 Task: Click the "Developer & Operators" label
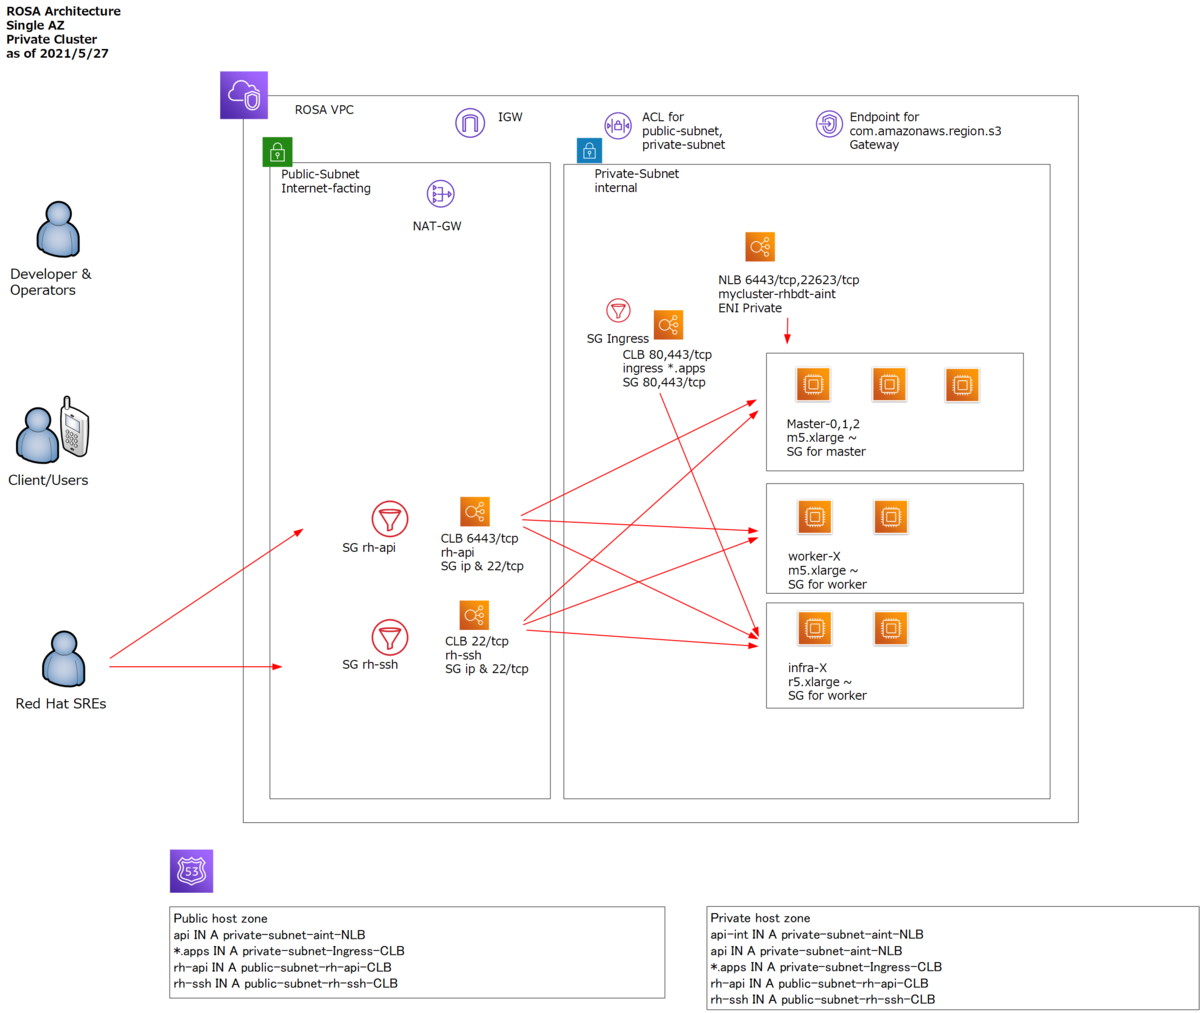click(50, 282)
